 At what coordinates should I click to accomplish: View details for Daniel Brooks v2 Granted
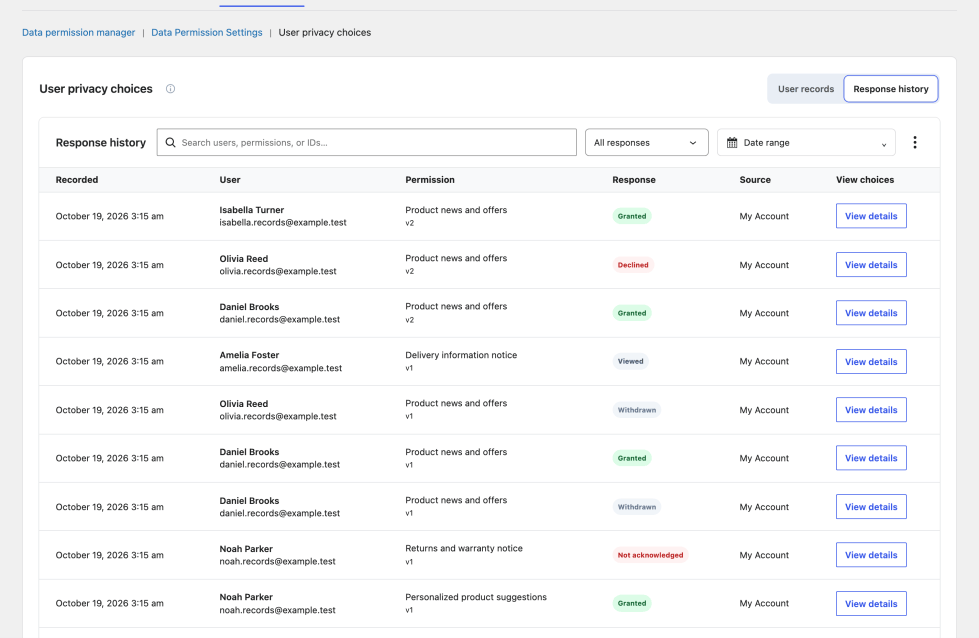pyautogui.click(x=871, y=313)
